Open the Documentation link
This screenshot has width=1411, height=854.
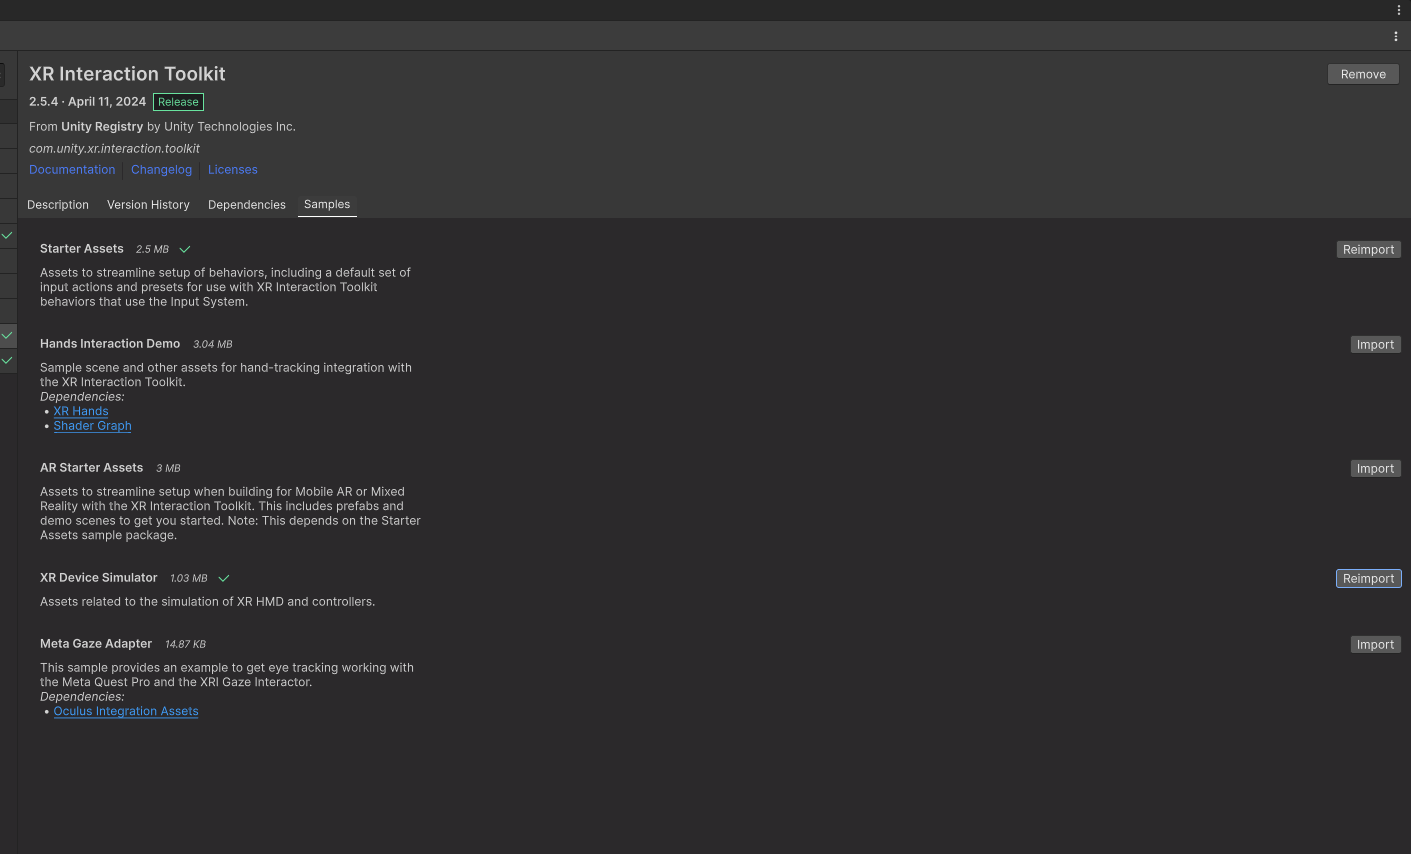(x=72, y=170)
